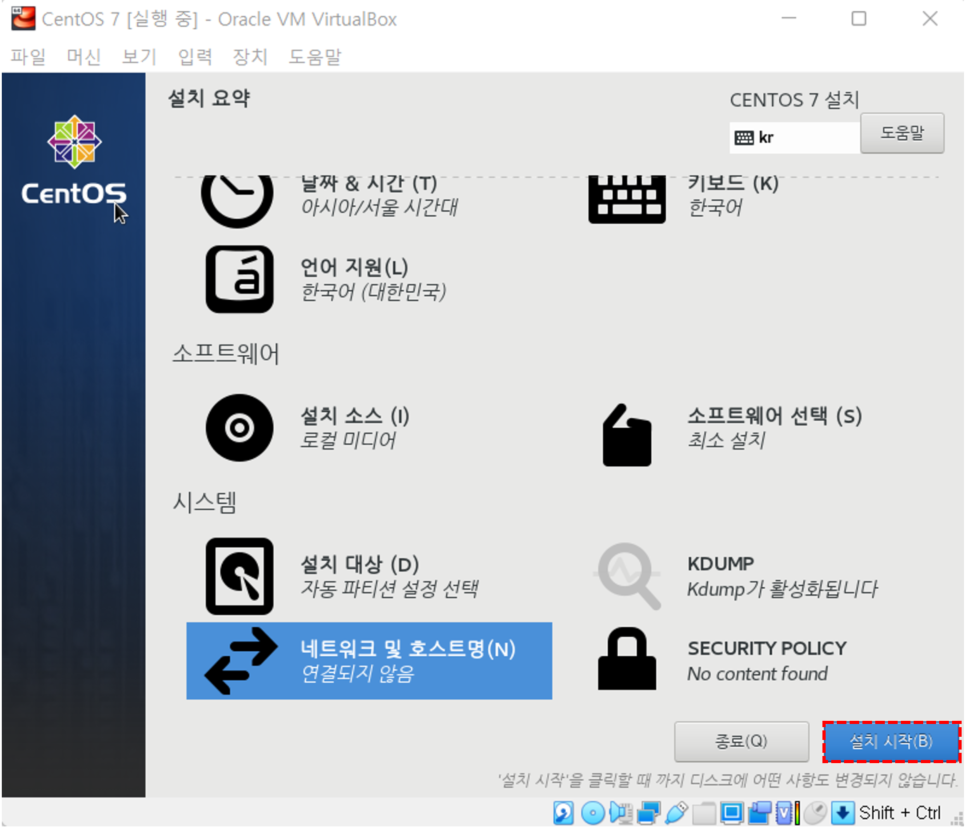Viewport: 967px width, 828px height.
Task: Click the Kdump가 활성화됩니다 status text
Action: [x=783, y=589]
